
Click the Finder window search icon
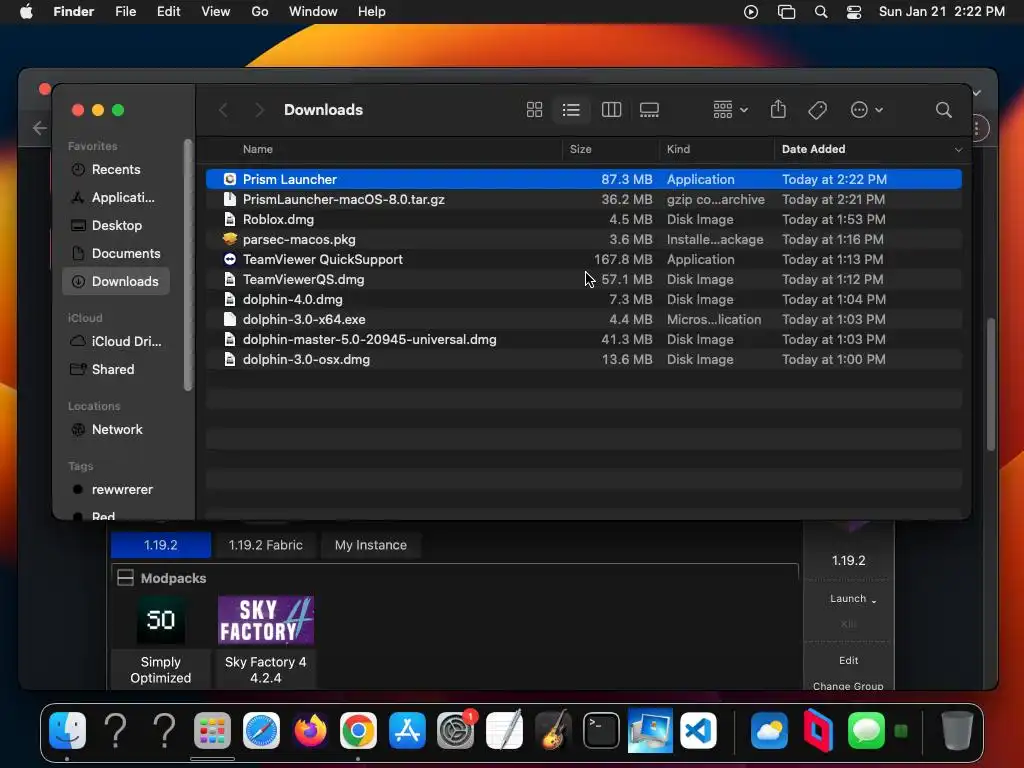(944, 110)
